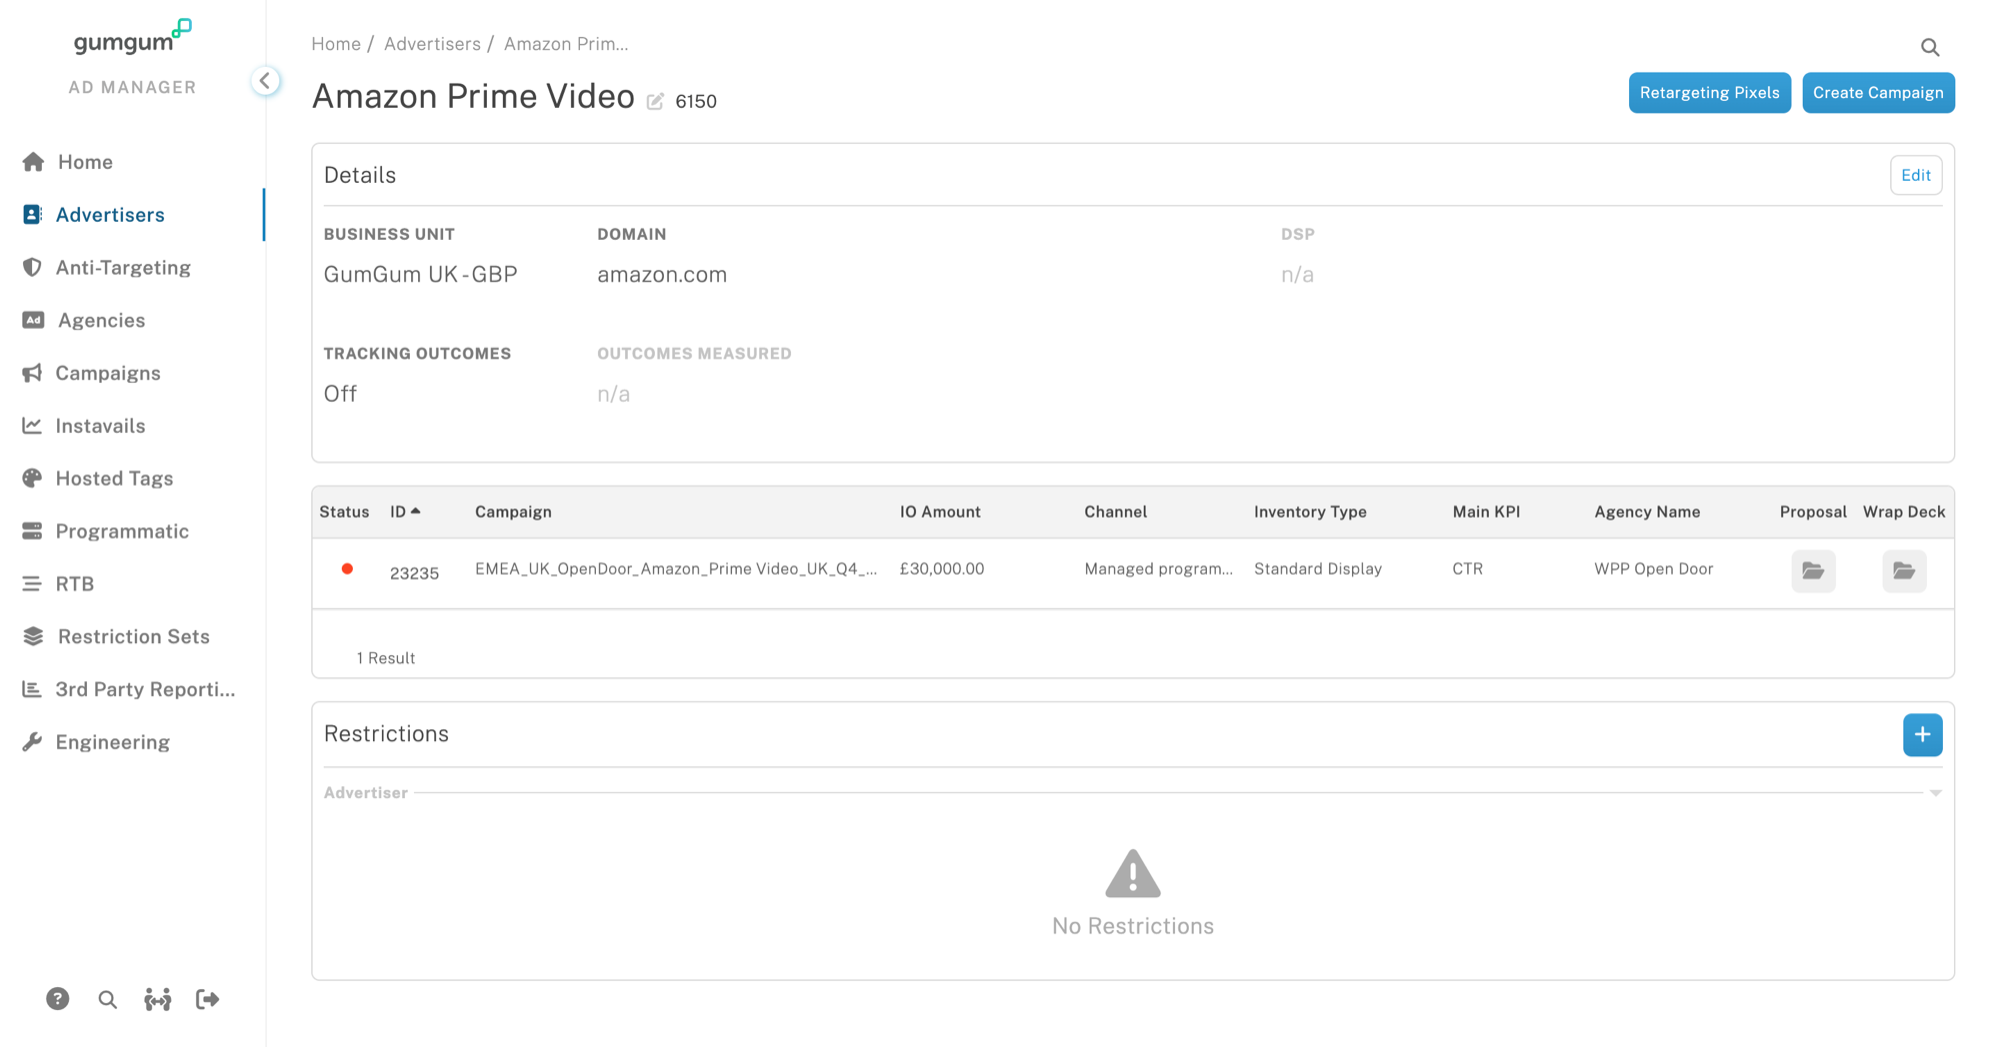Click Edit in the Details panel
2000x1047 pixels.
[x=1916, y=175]
